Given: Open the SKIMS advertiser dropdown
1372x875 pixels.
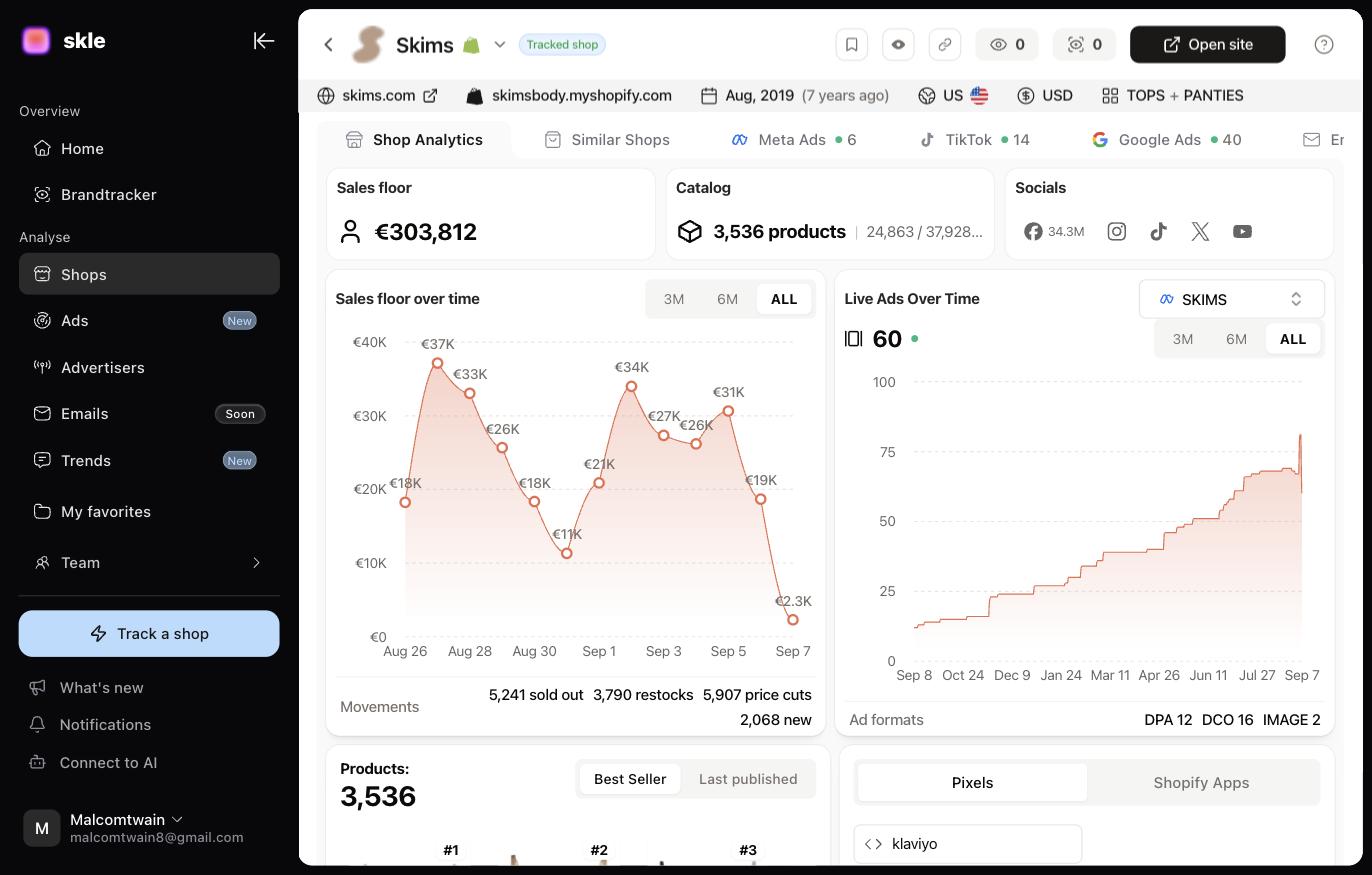Looking at the screenshot, I should 1232,299.
